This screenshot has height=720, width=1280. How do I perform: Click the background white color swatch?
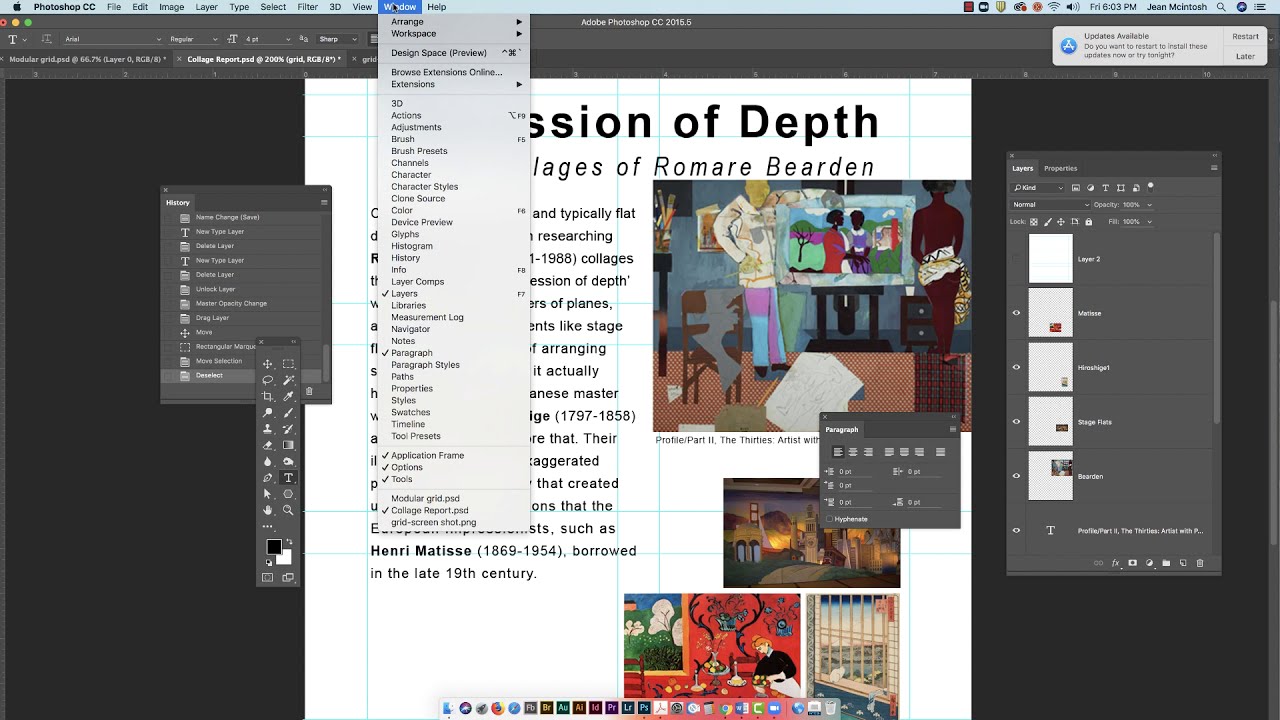pos(285,556)
